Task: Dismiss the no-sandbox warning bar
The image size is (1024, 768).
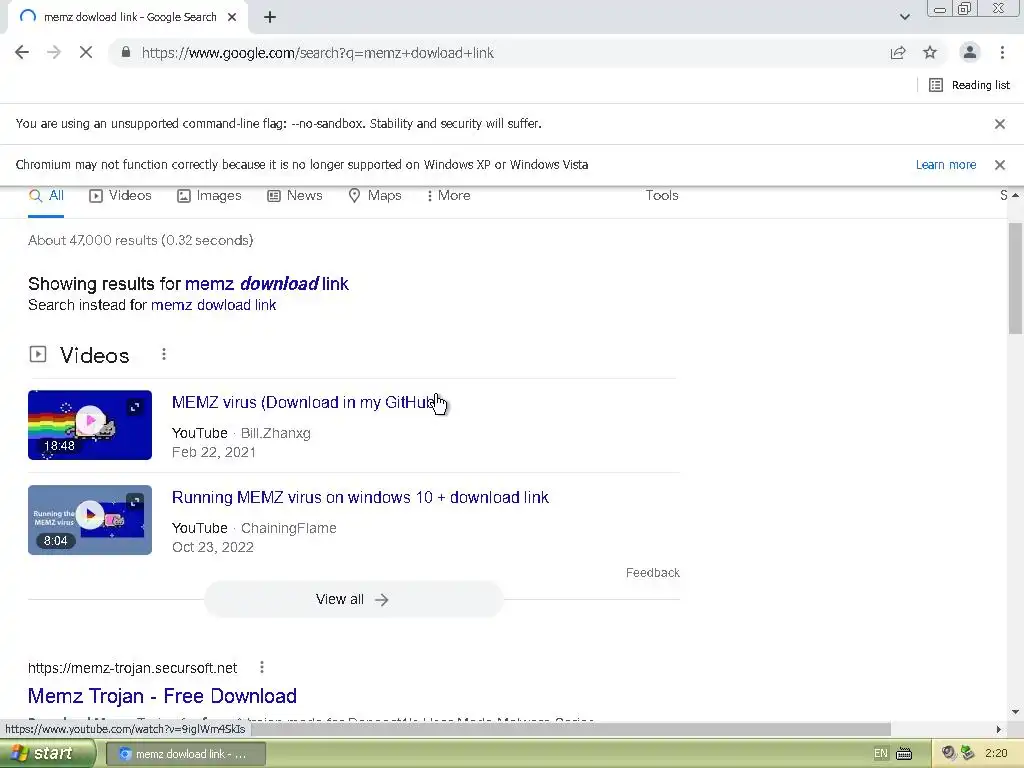Action: [999, 124]
